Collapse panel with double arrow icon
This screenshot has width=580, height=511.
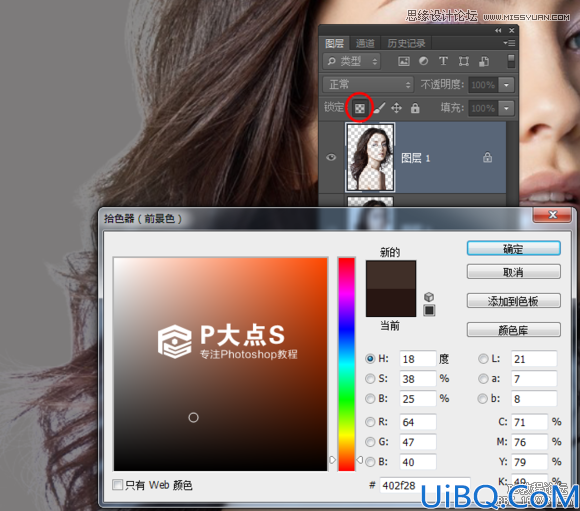coord(498,30)
